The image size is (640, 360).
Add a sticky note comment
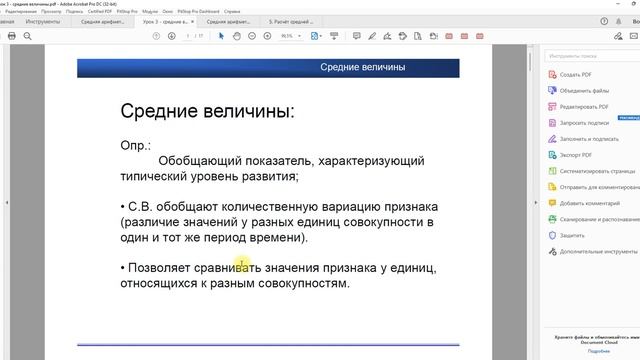pos(356,36)
